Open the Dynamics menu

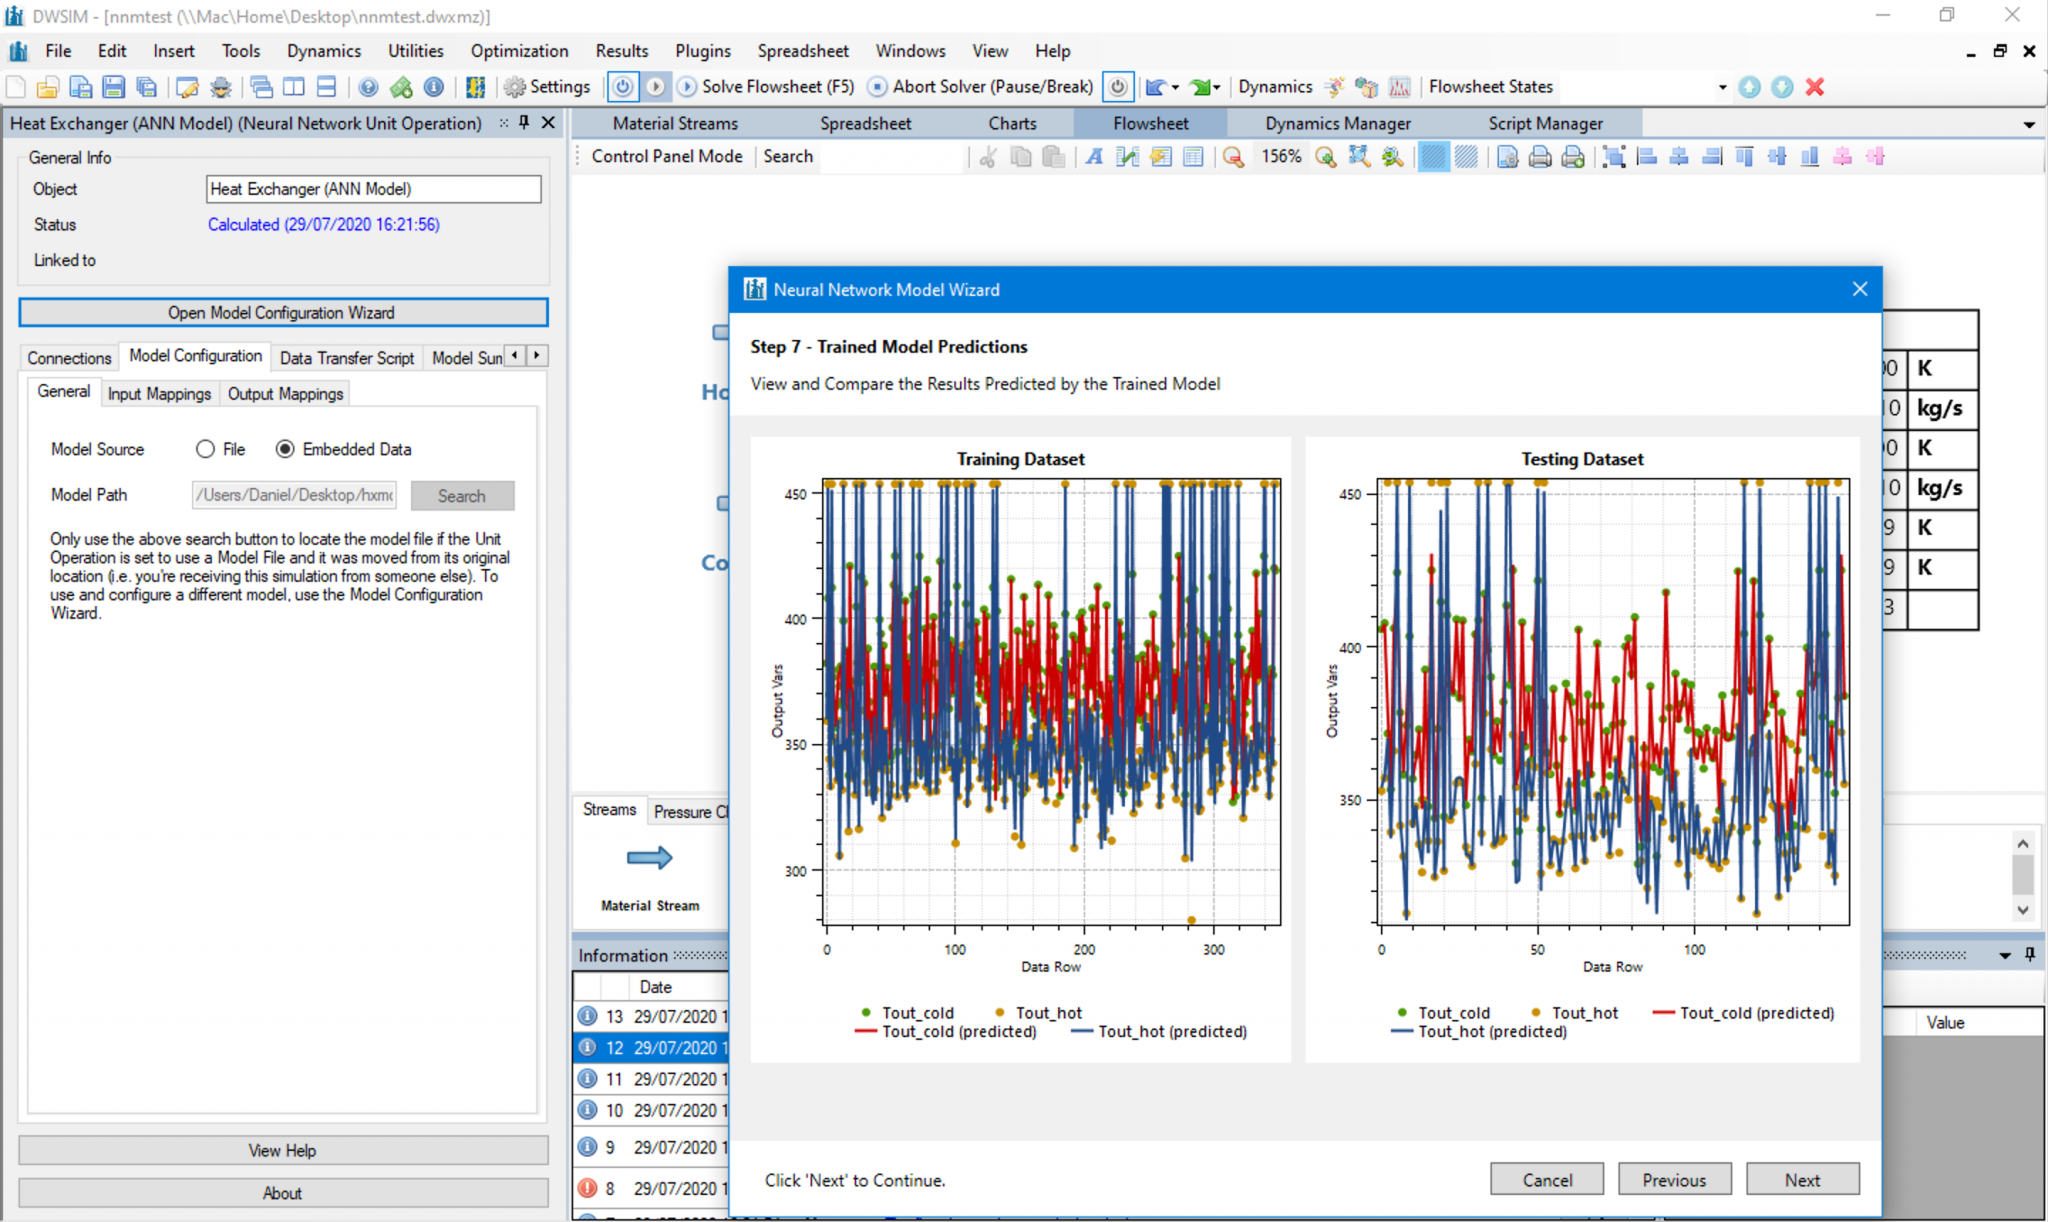click(323, 50)
